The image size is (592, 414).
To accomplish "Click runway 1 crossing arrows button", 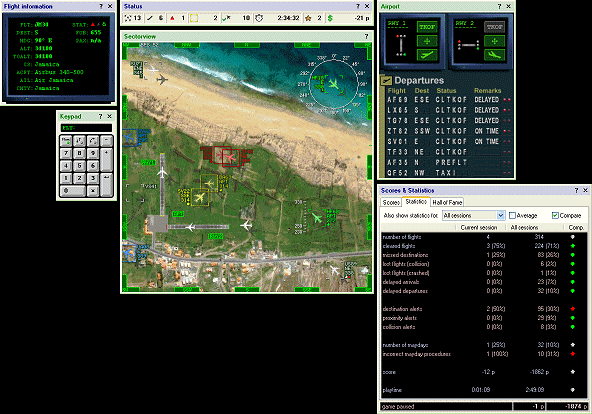I will tap(427, 41).
